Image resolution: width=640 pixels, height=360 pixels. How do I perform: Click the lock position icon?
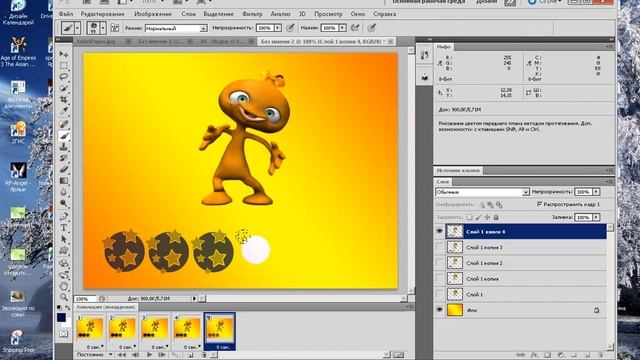(487, 217)
